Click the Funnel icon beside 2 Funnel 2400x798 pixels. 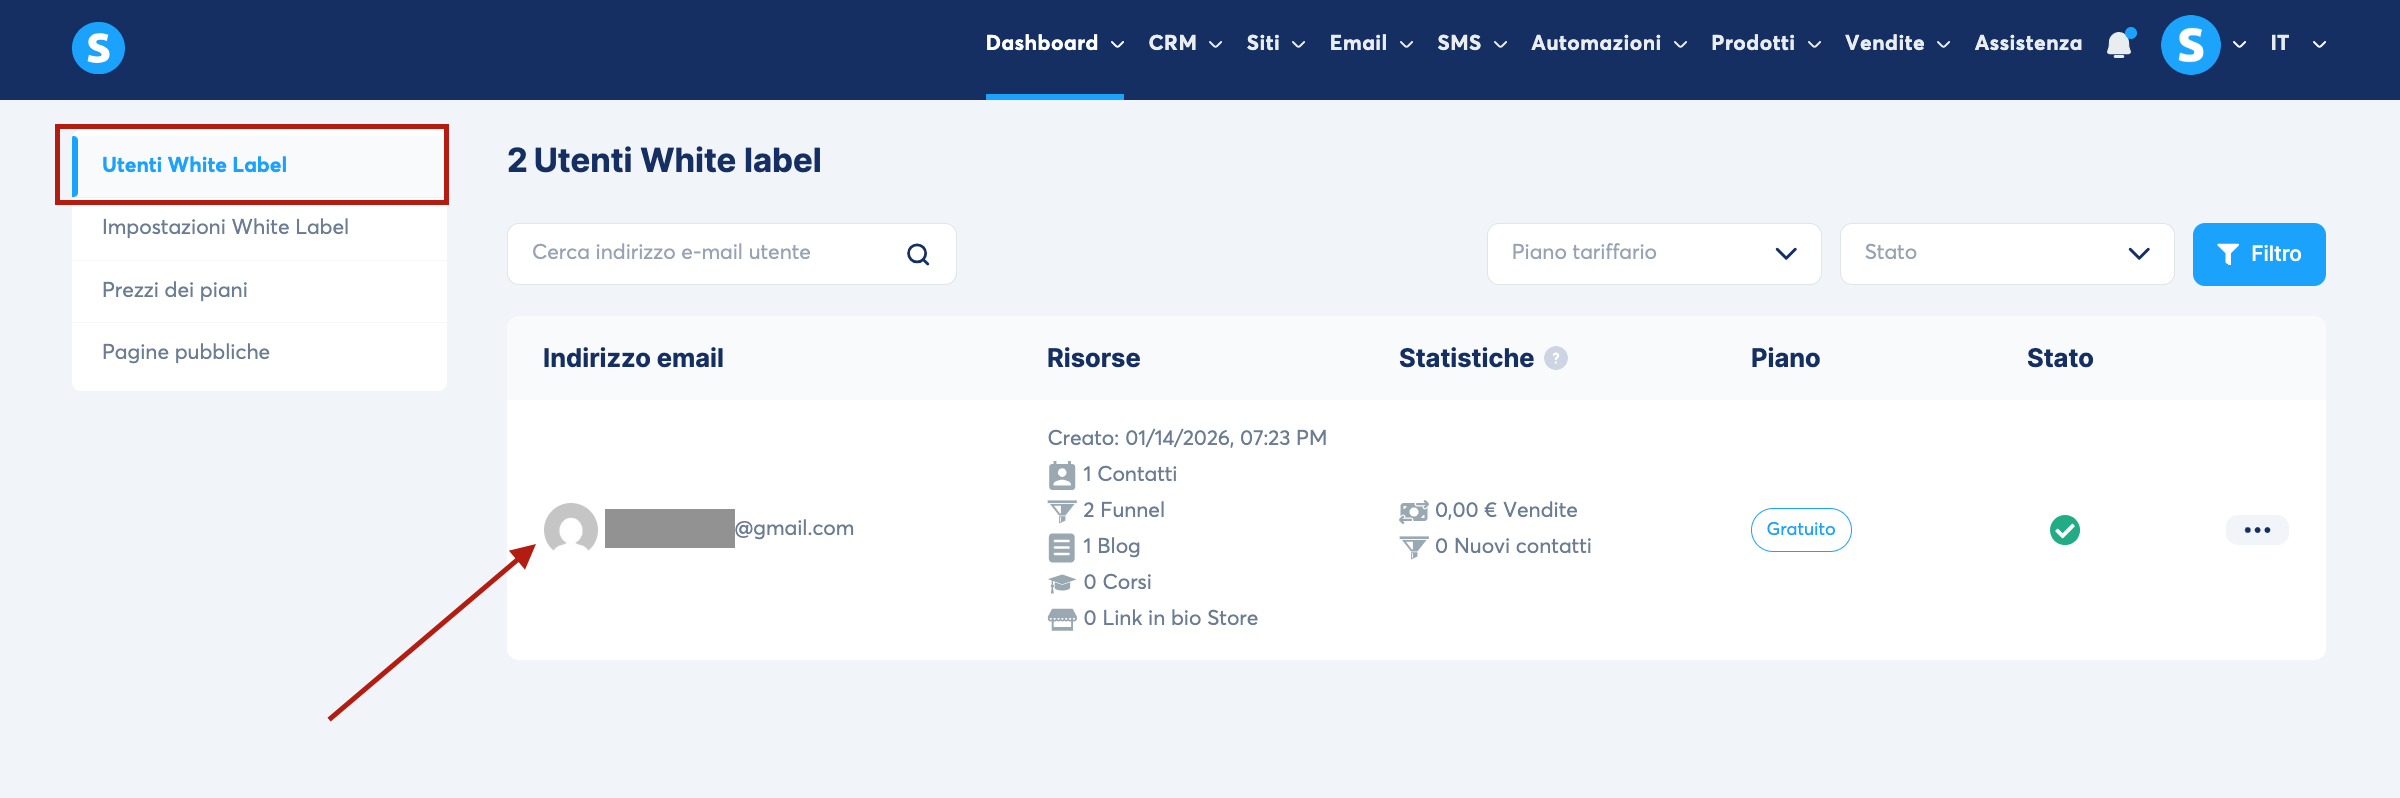[x=1062, y=511]
